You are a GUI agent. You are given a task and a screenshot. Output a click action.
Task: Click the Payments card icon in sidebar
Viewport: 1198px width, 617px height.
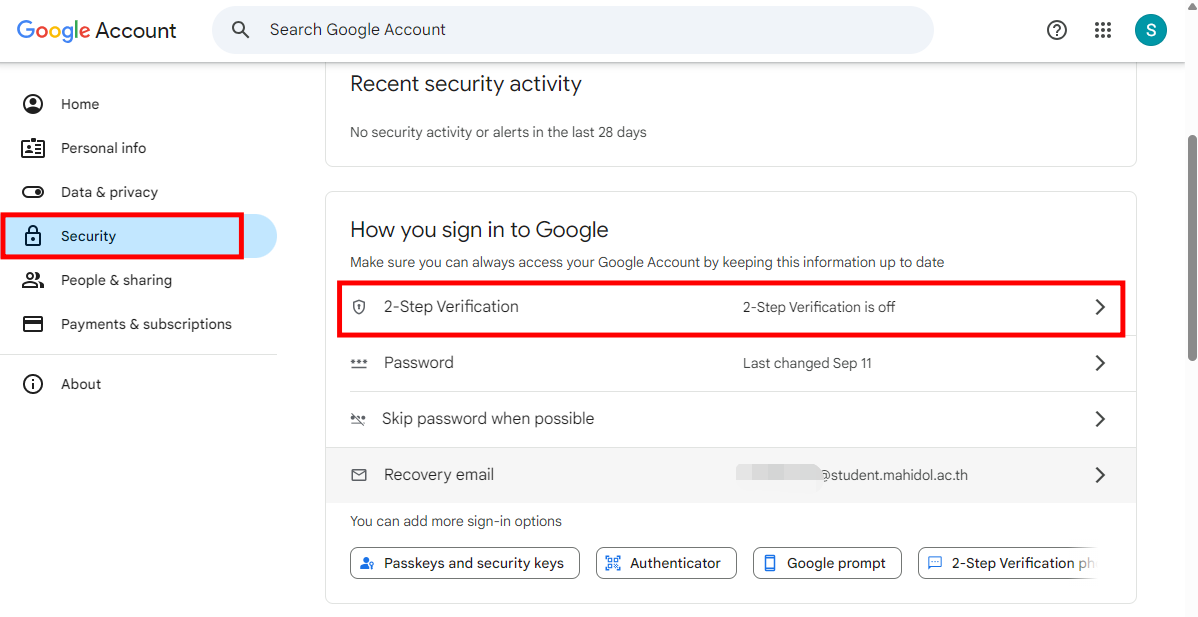[33, 324]
